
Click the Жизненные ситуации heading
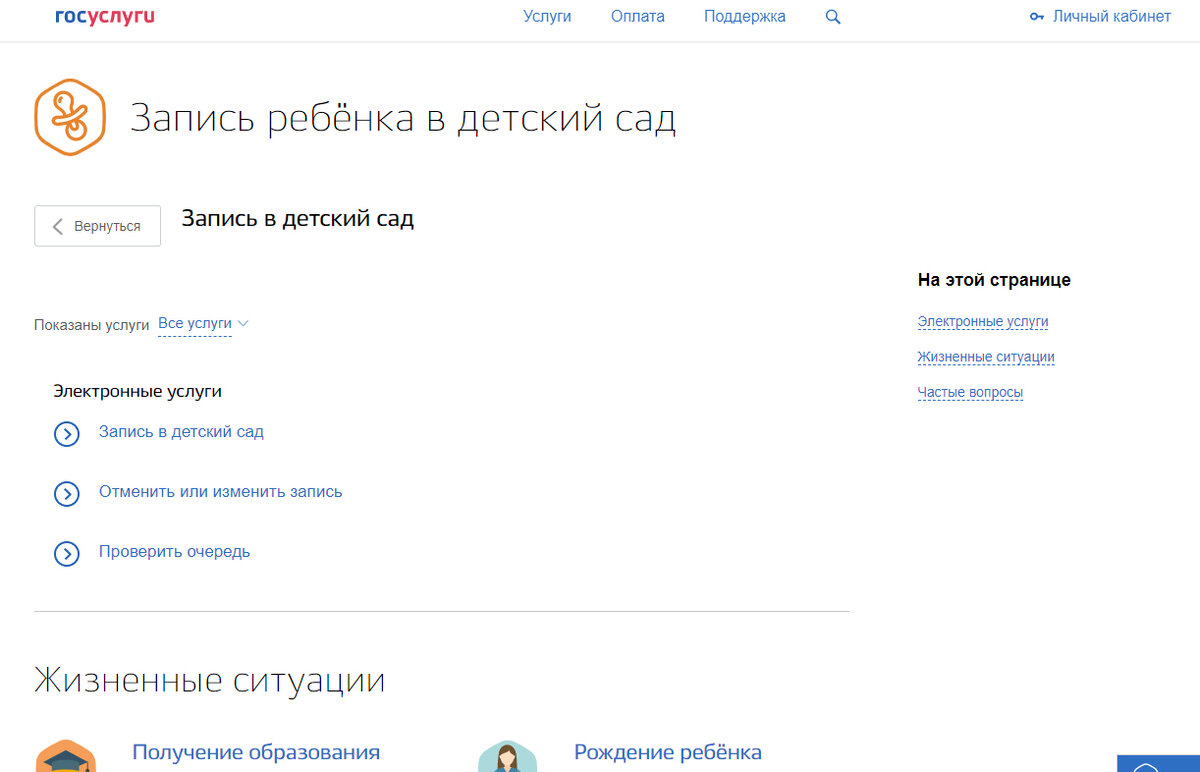click(210, 681)
